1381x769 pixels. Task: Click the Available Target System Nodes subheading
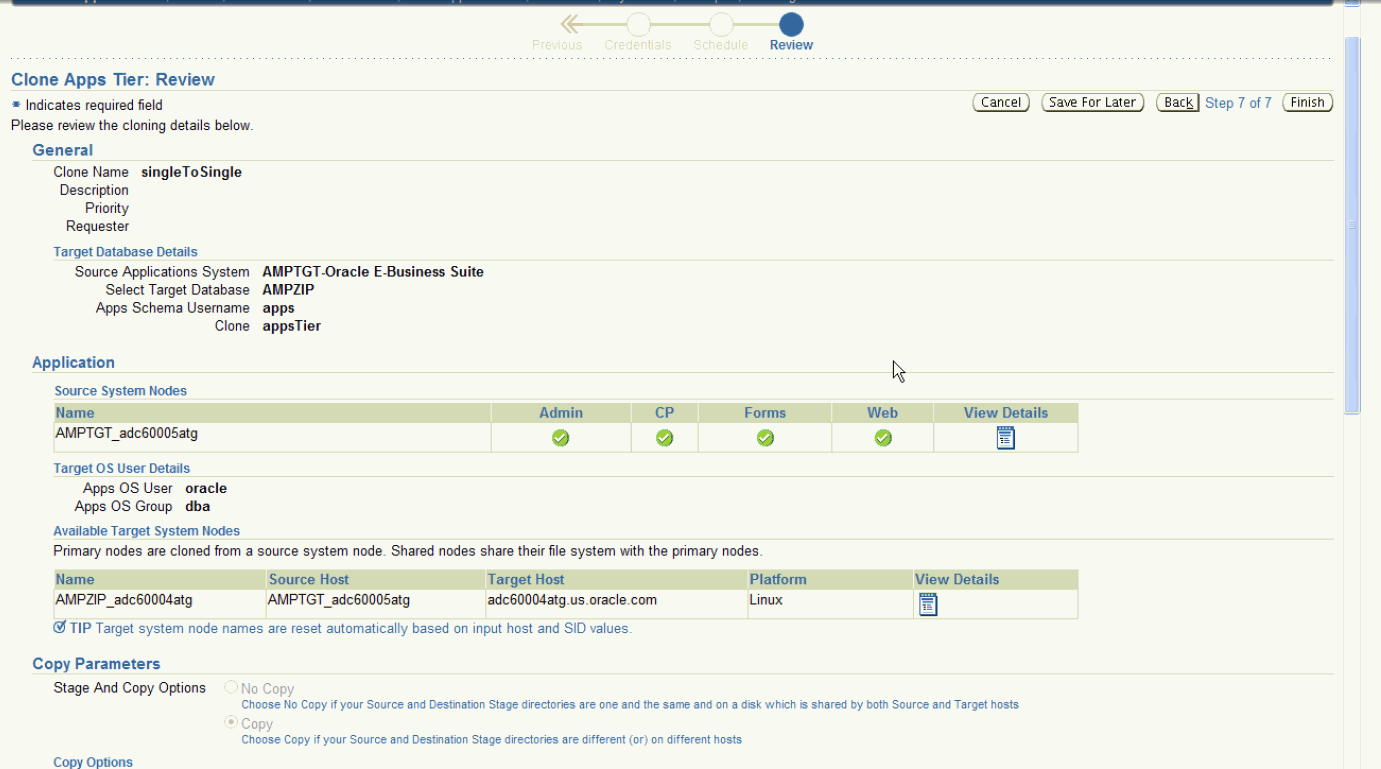(x=147, y=531)
